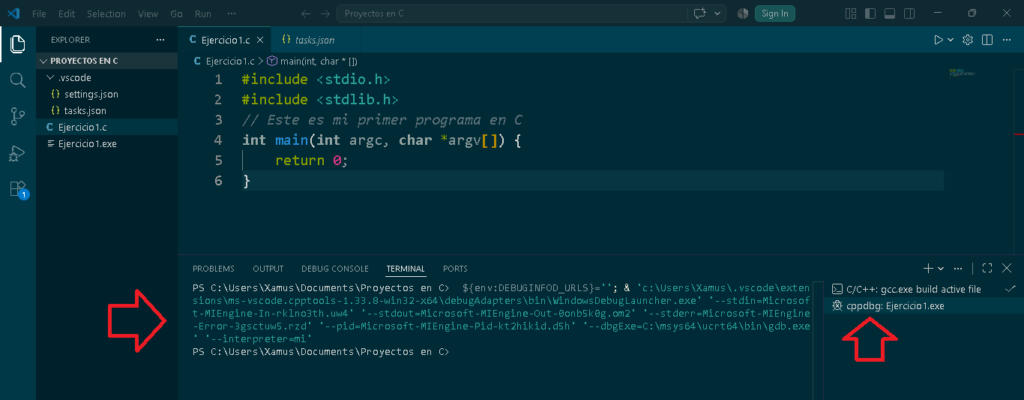
Task: Maximize the terminal panel size
Action: [987, 268]
